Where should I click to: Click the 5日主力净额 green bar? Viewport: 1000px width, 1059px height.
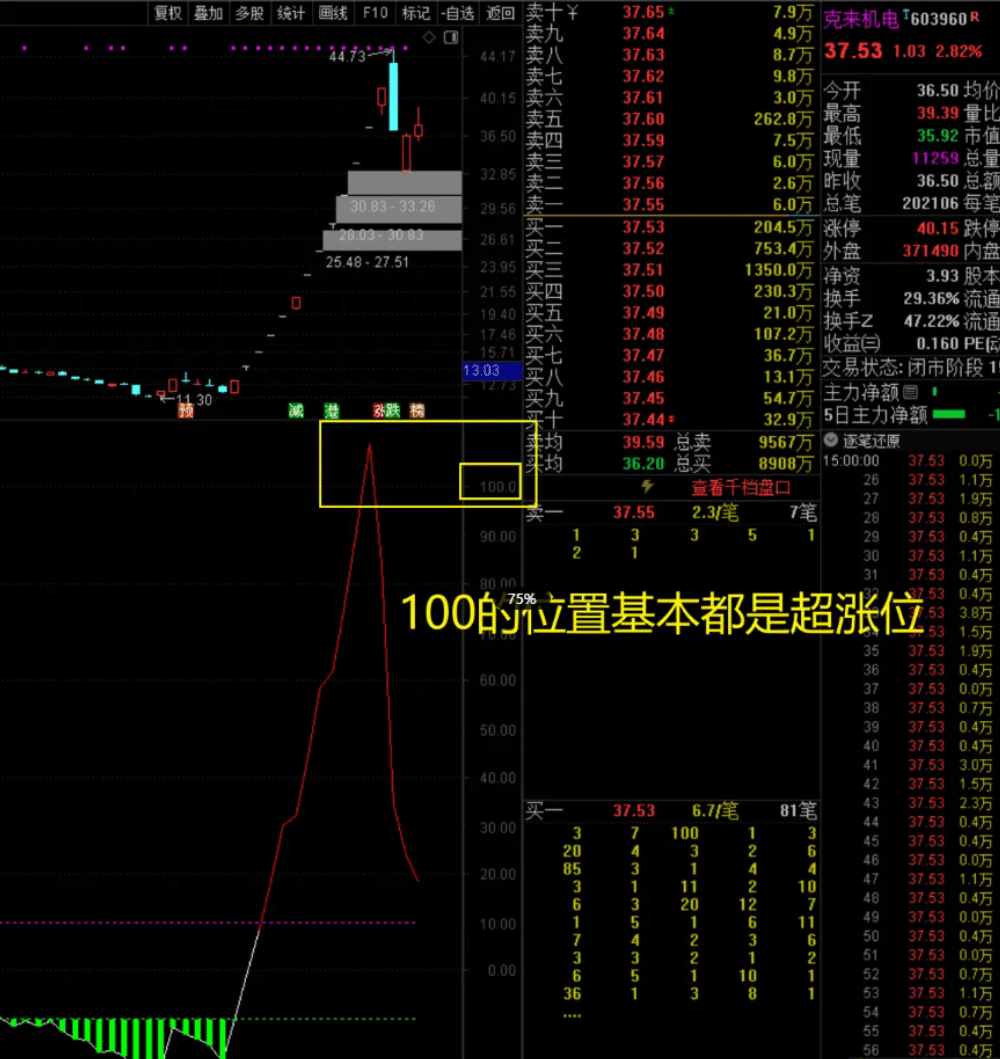click(949, 414)
